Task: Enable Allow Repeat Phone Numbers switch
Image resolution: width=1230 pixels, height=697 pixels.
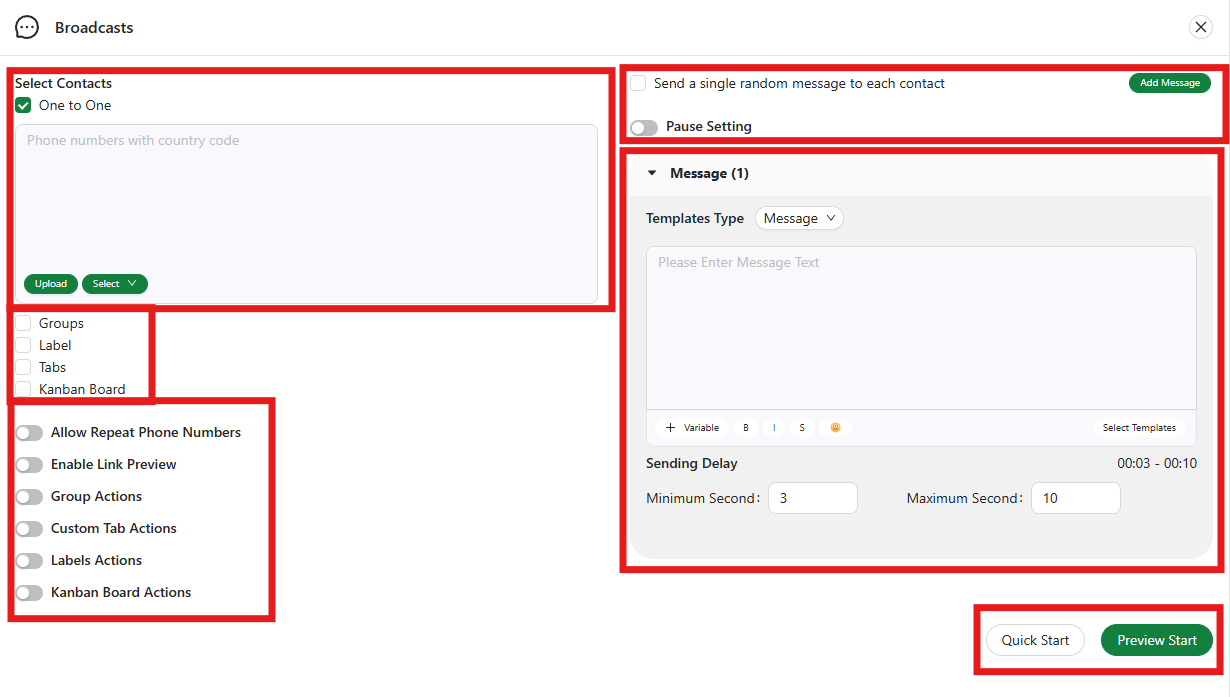Action: click(x=30, y=433)
